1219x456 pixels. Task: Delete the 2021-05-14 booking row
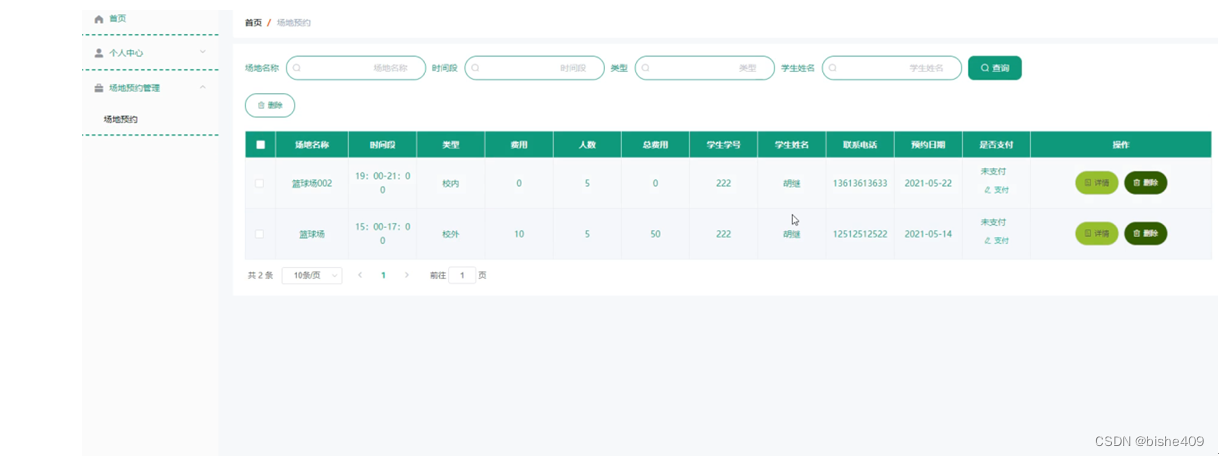[1146, 234]
